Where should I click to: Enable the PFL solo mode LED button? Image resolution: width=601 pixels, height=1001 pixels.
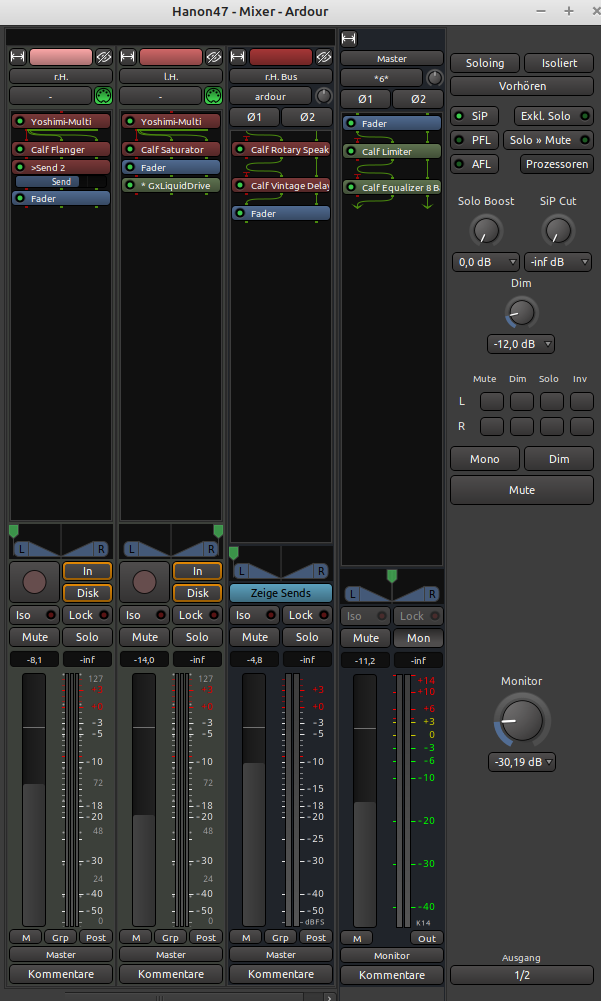click(475, 140)
